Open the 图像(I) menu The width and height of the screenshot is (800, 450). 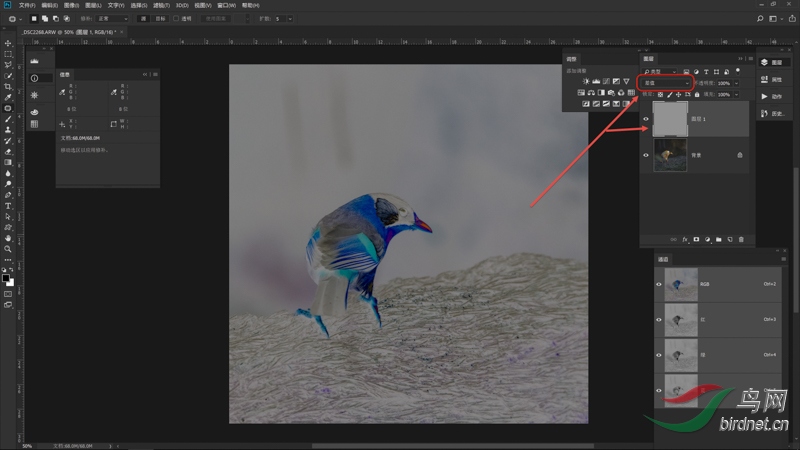coord(71,5)
